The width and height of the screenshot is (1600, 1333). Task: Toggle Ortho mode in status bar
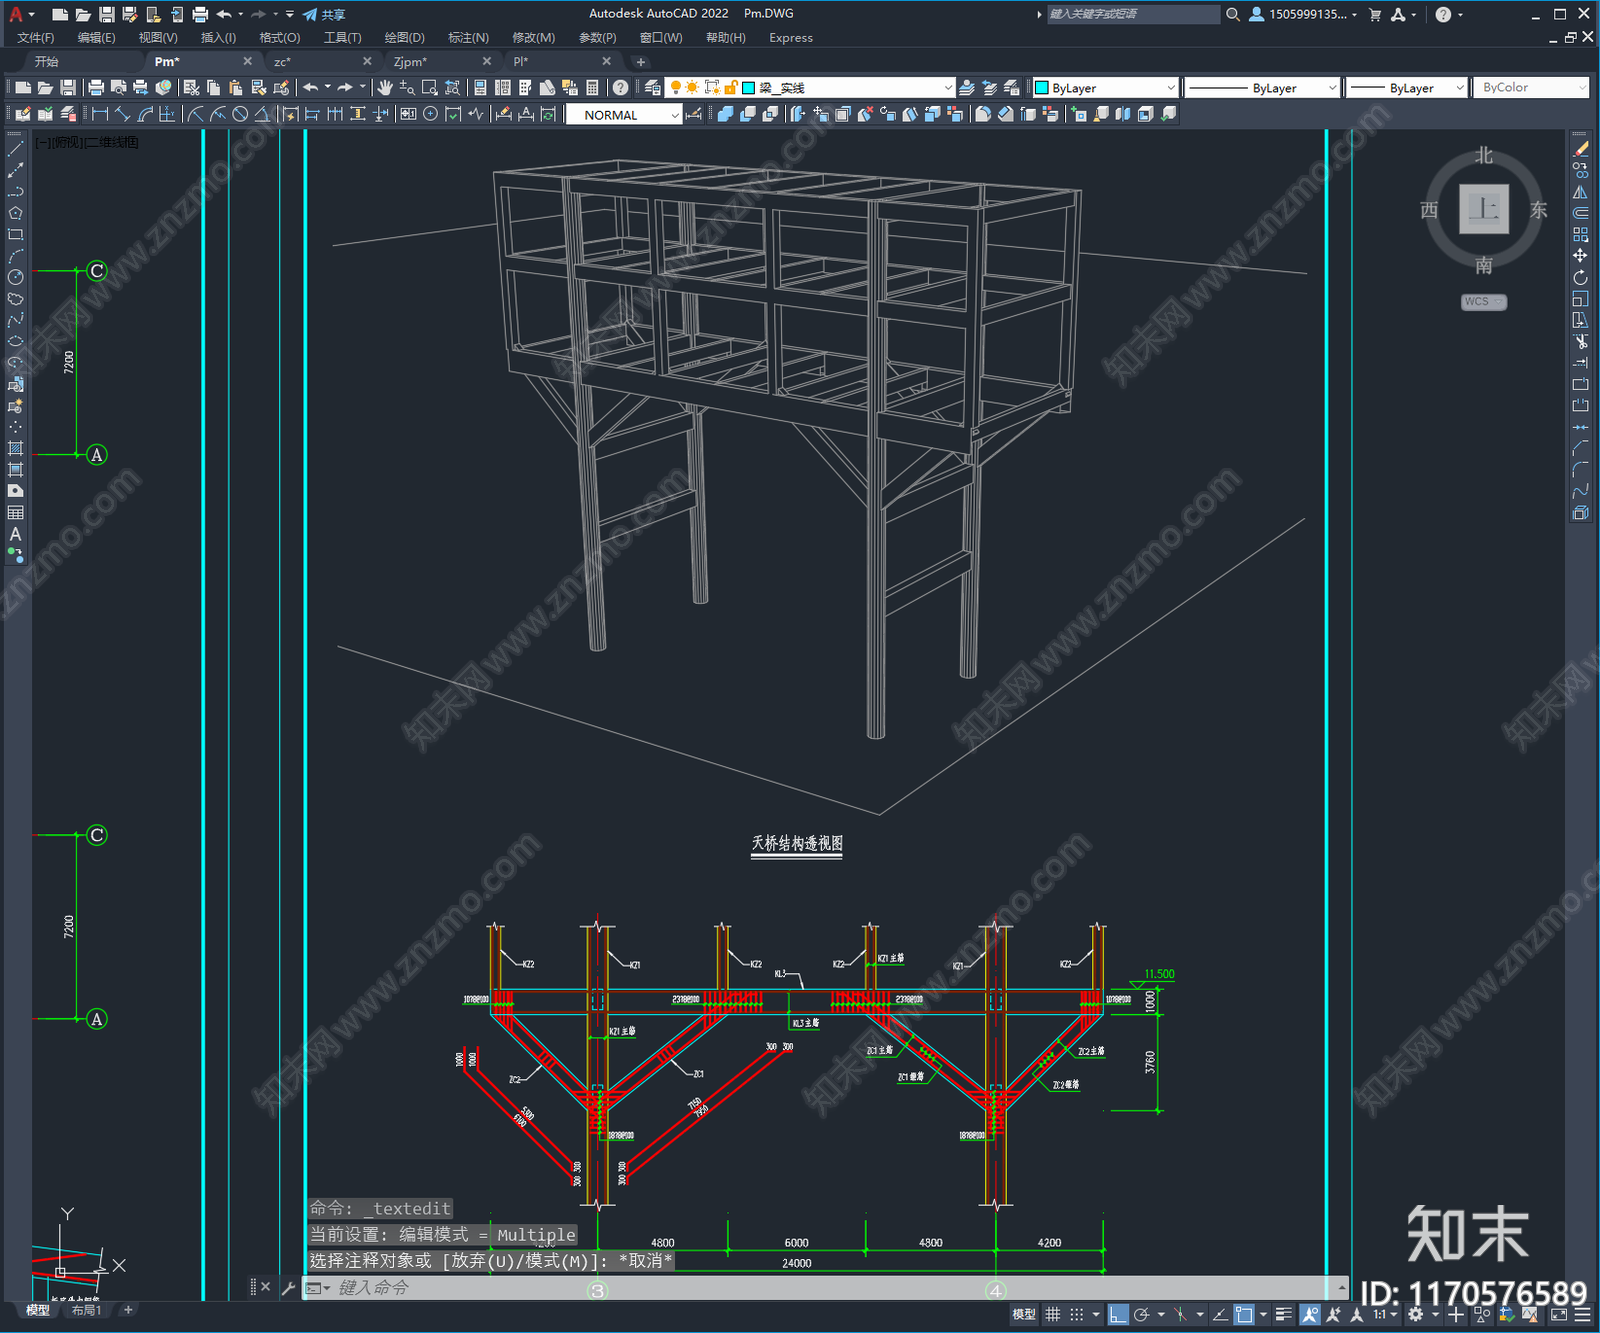(x=1117, y=1315)
